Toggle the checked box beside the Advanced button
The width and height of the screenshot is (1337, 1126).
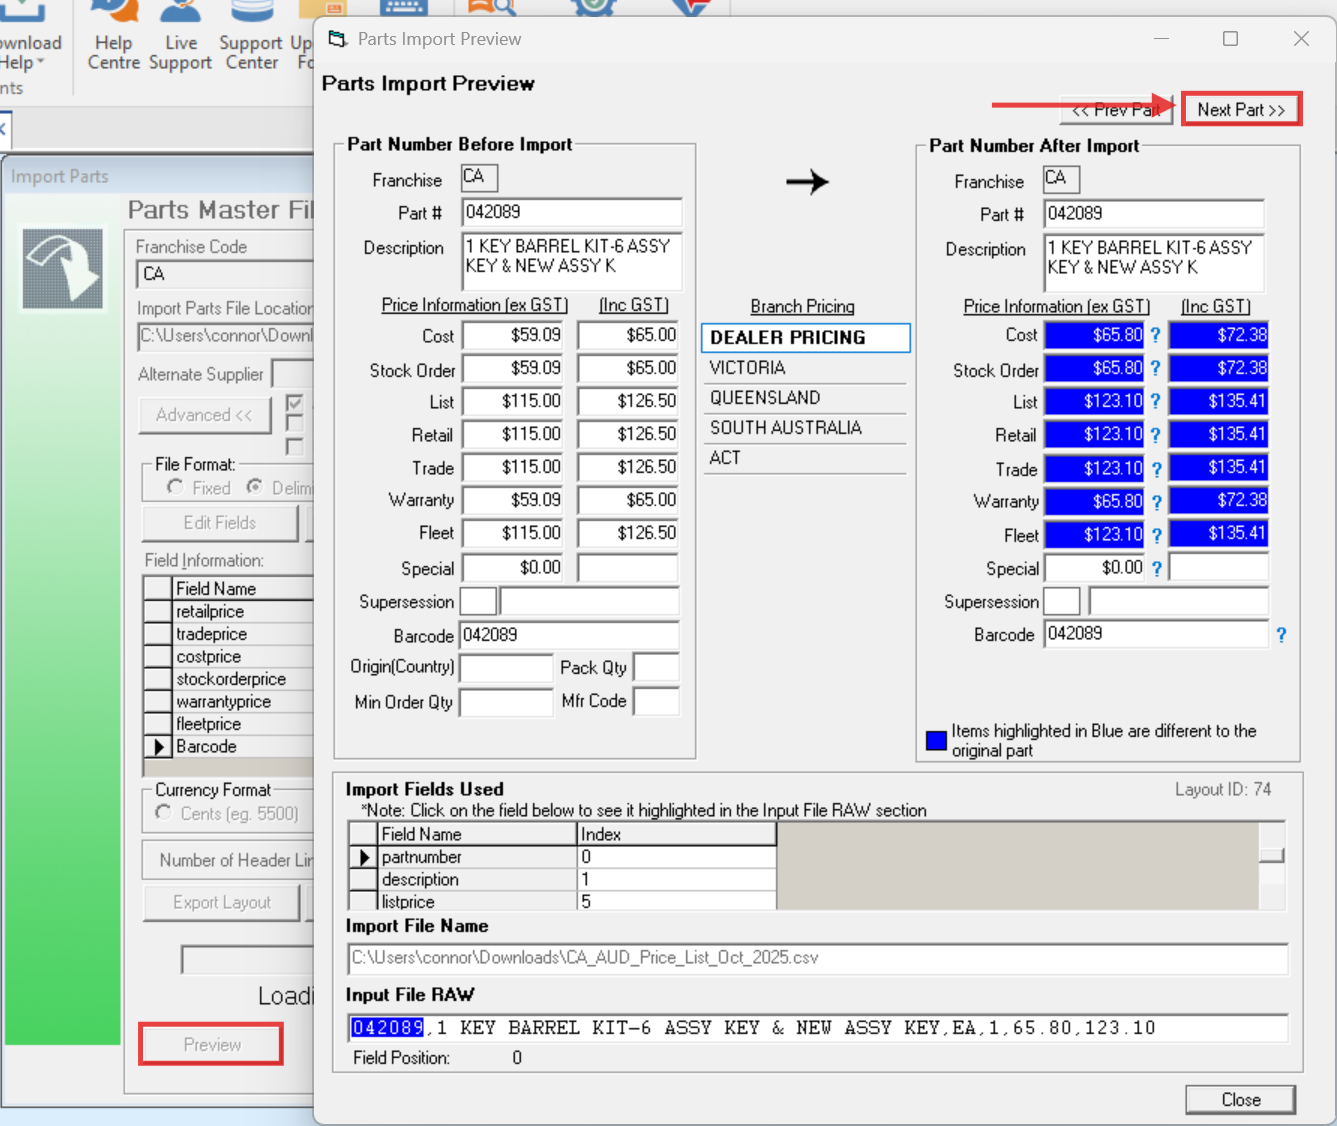tap(294, 403)
